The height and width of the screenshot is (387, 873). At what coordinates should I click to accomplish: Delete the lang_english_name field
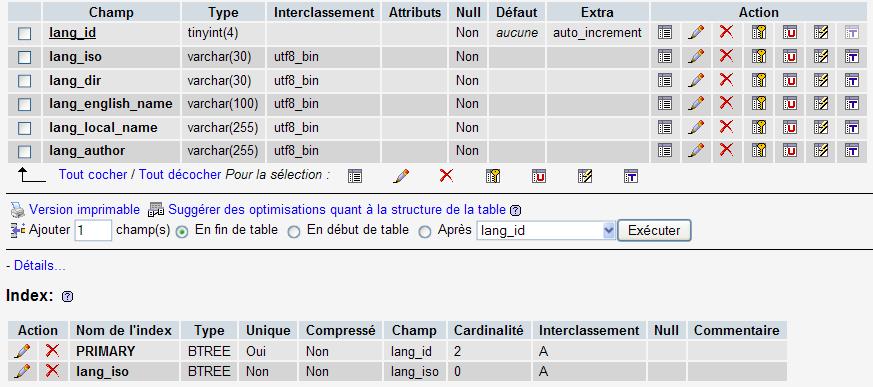[x=726, y=103]
